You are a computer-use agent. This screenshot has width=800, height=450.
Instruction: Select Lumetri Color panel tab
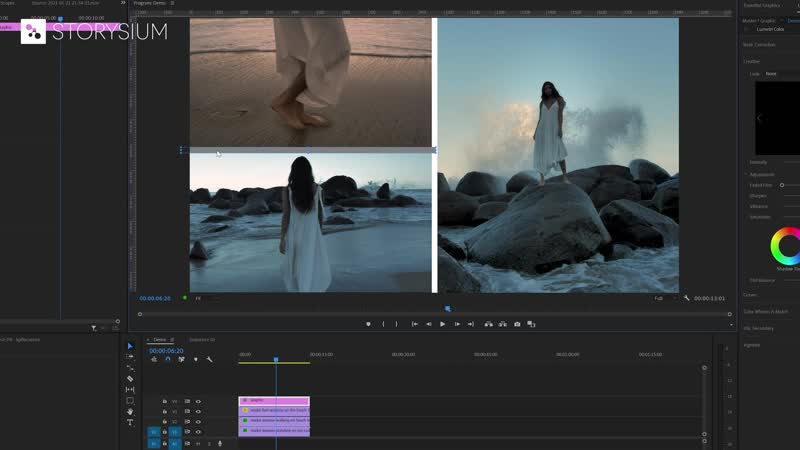(770, 30)
